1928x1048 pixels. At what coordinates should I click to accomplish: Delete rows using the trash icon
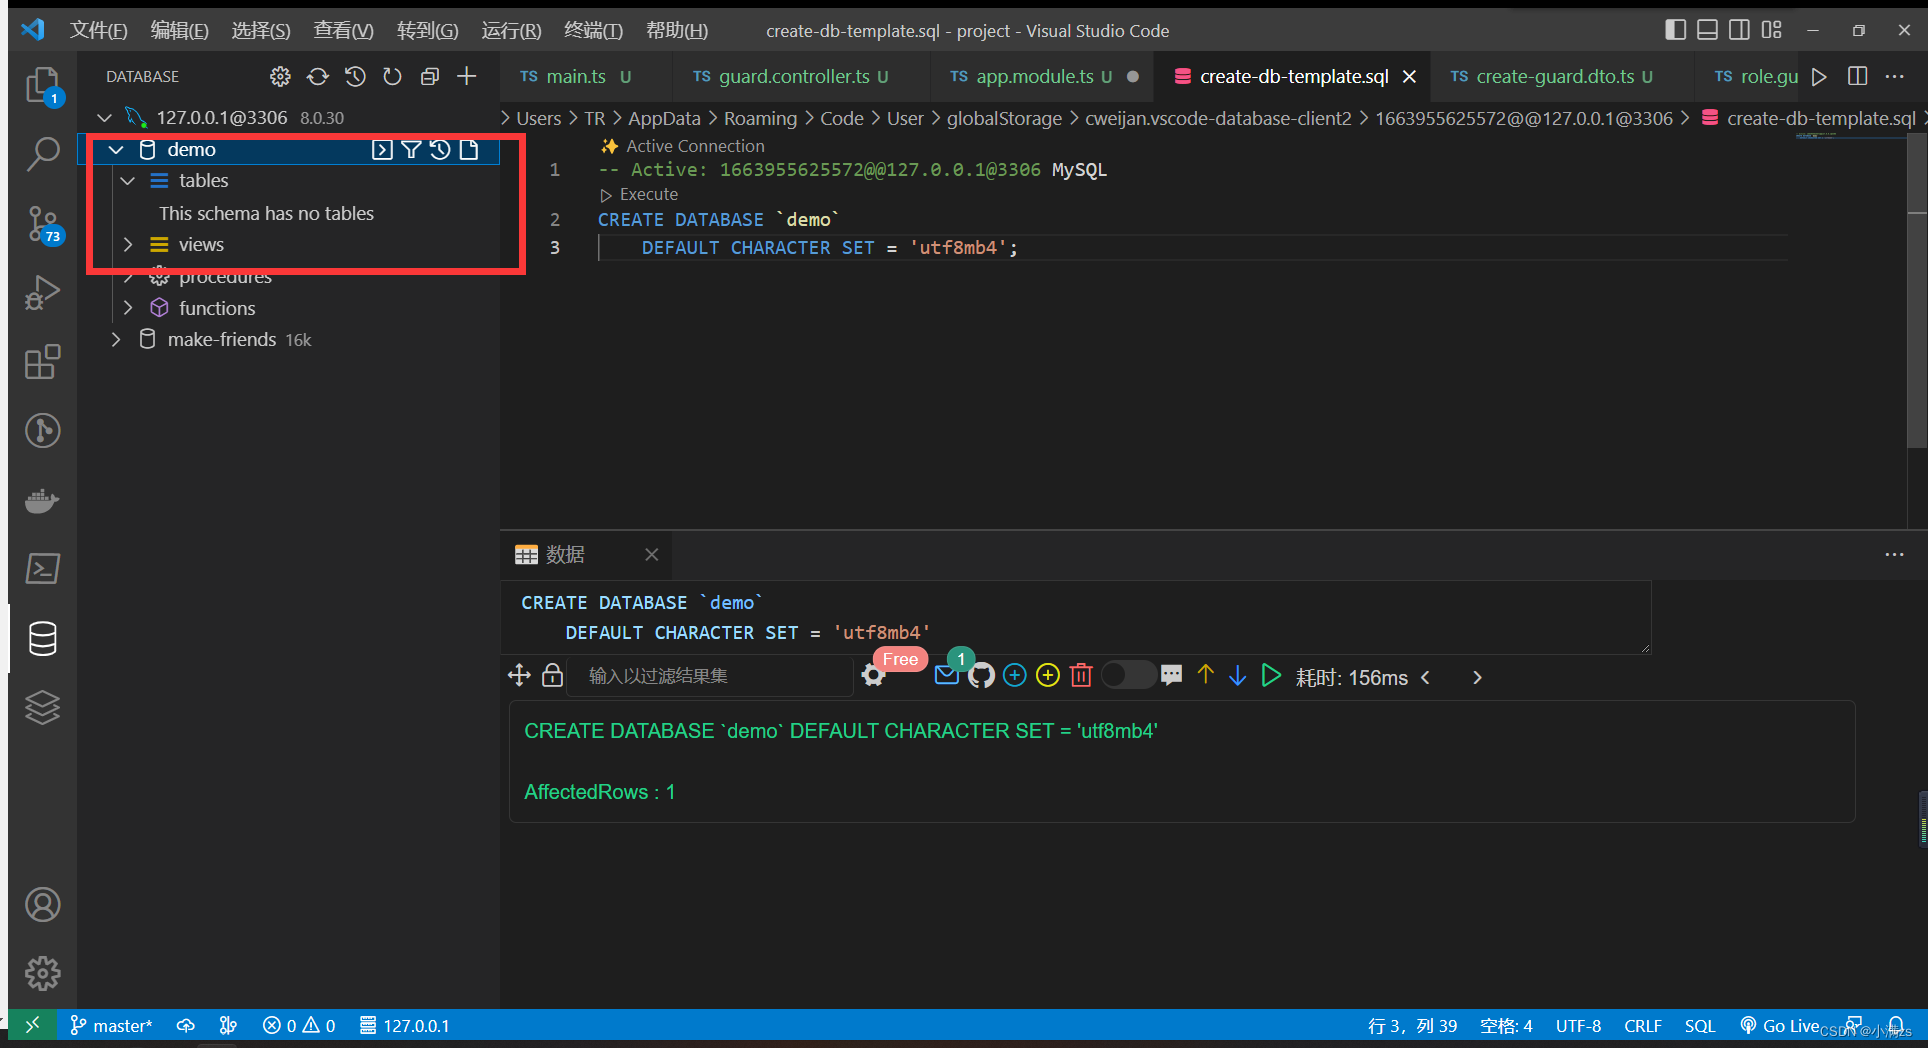click(x=1081, y=676)
